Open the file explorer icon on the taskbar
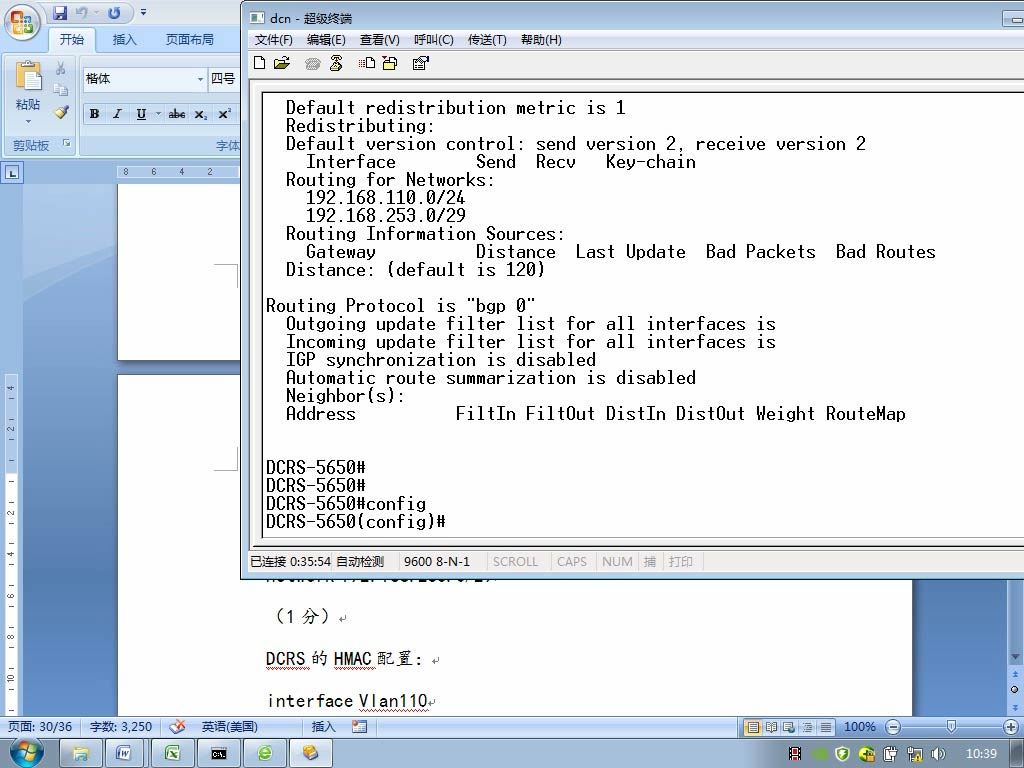 pyautogui.click(x=80, y=754)
